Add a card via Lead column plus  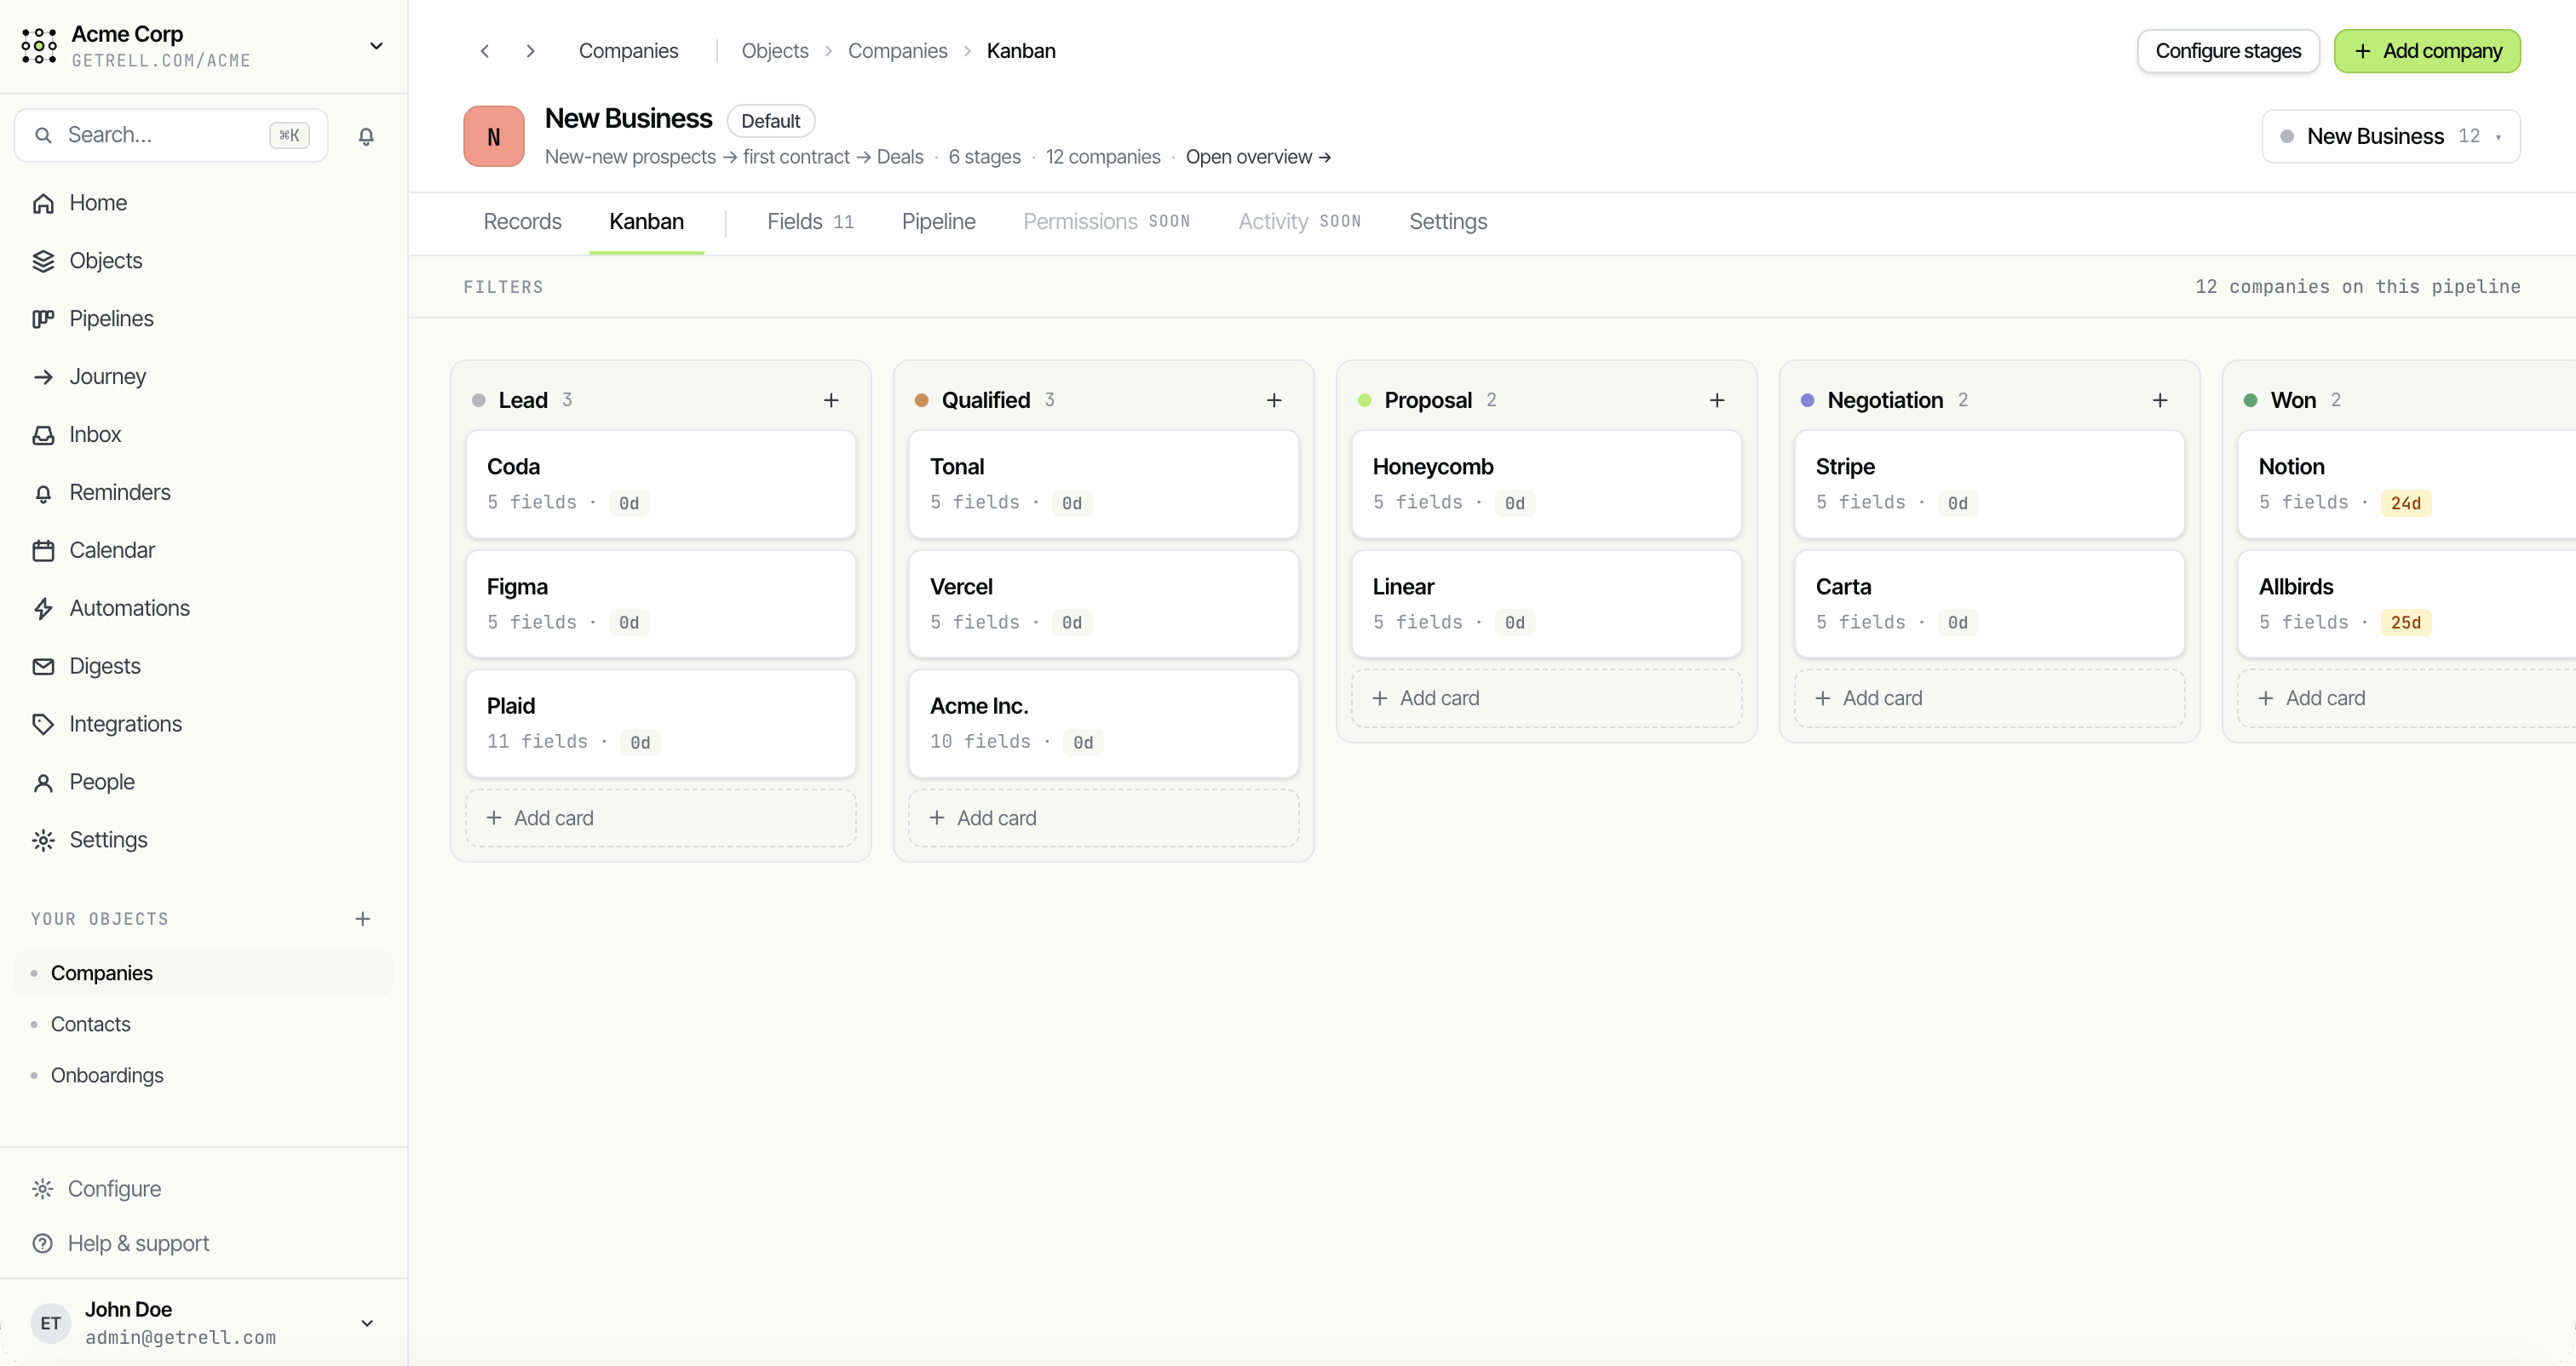(831, 401)
